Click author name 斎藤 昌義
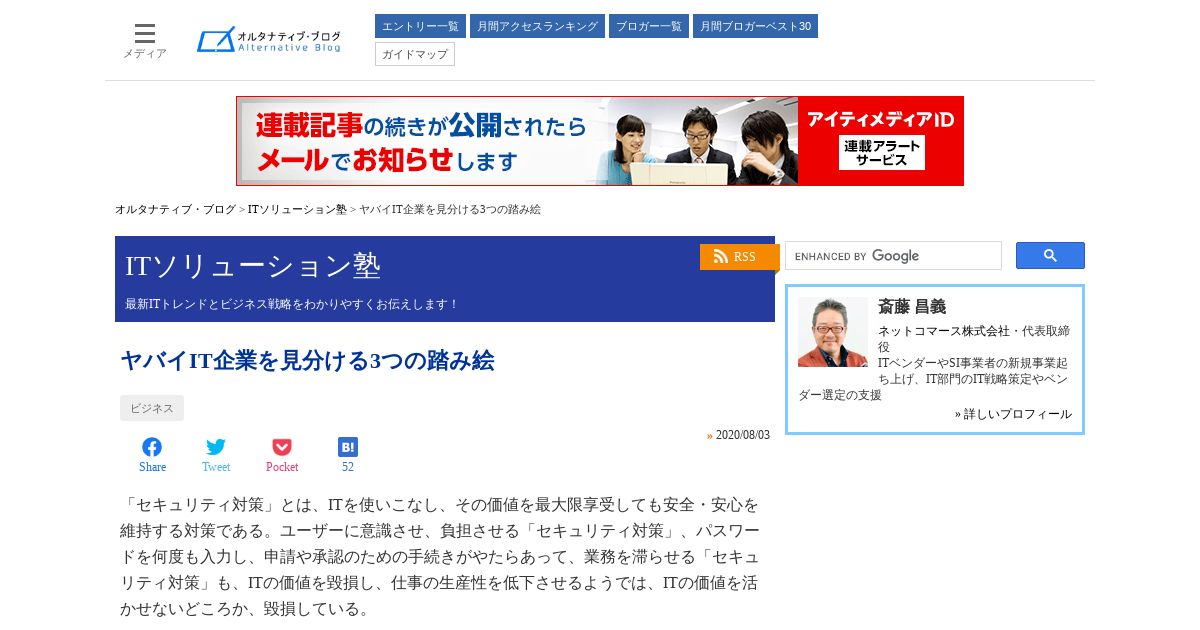The width and height of the screenshot is (1200, 630). click(x=912, y=307)
